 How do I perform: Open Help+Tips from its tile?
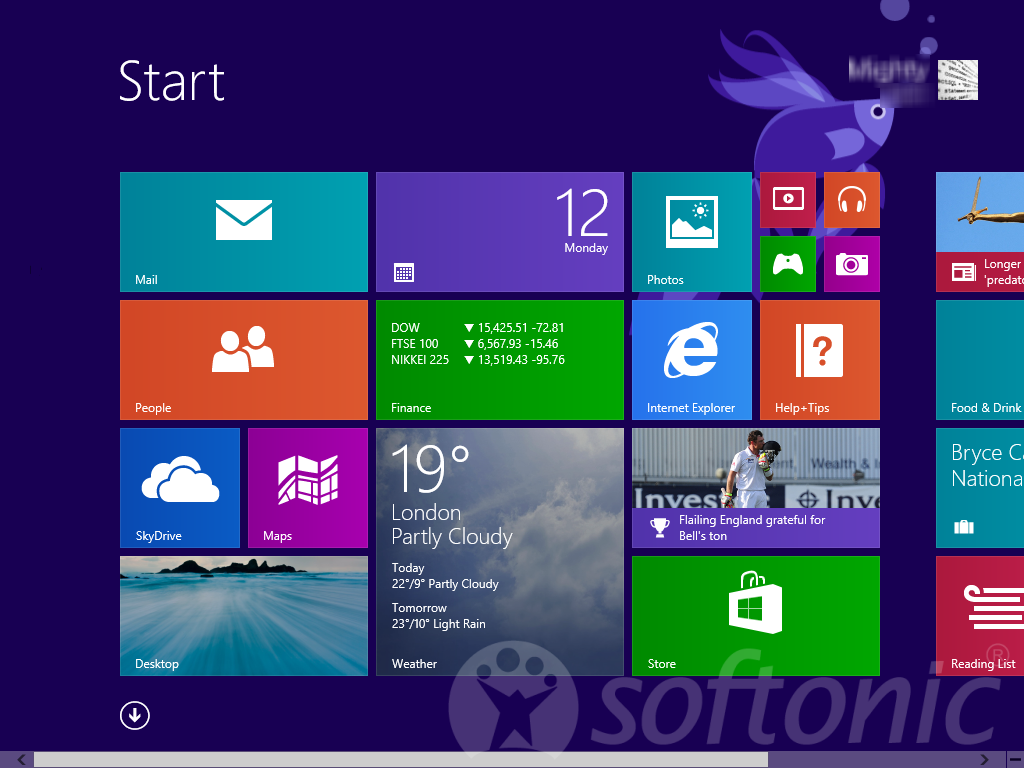point(819,359)
